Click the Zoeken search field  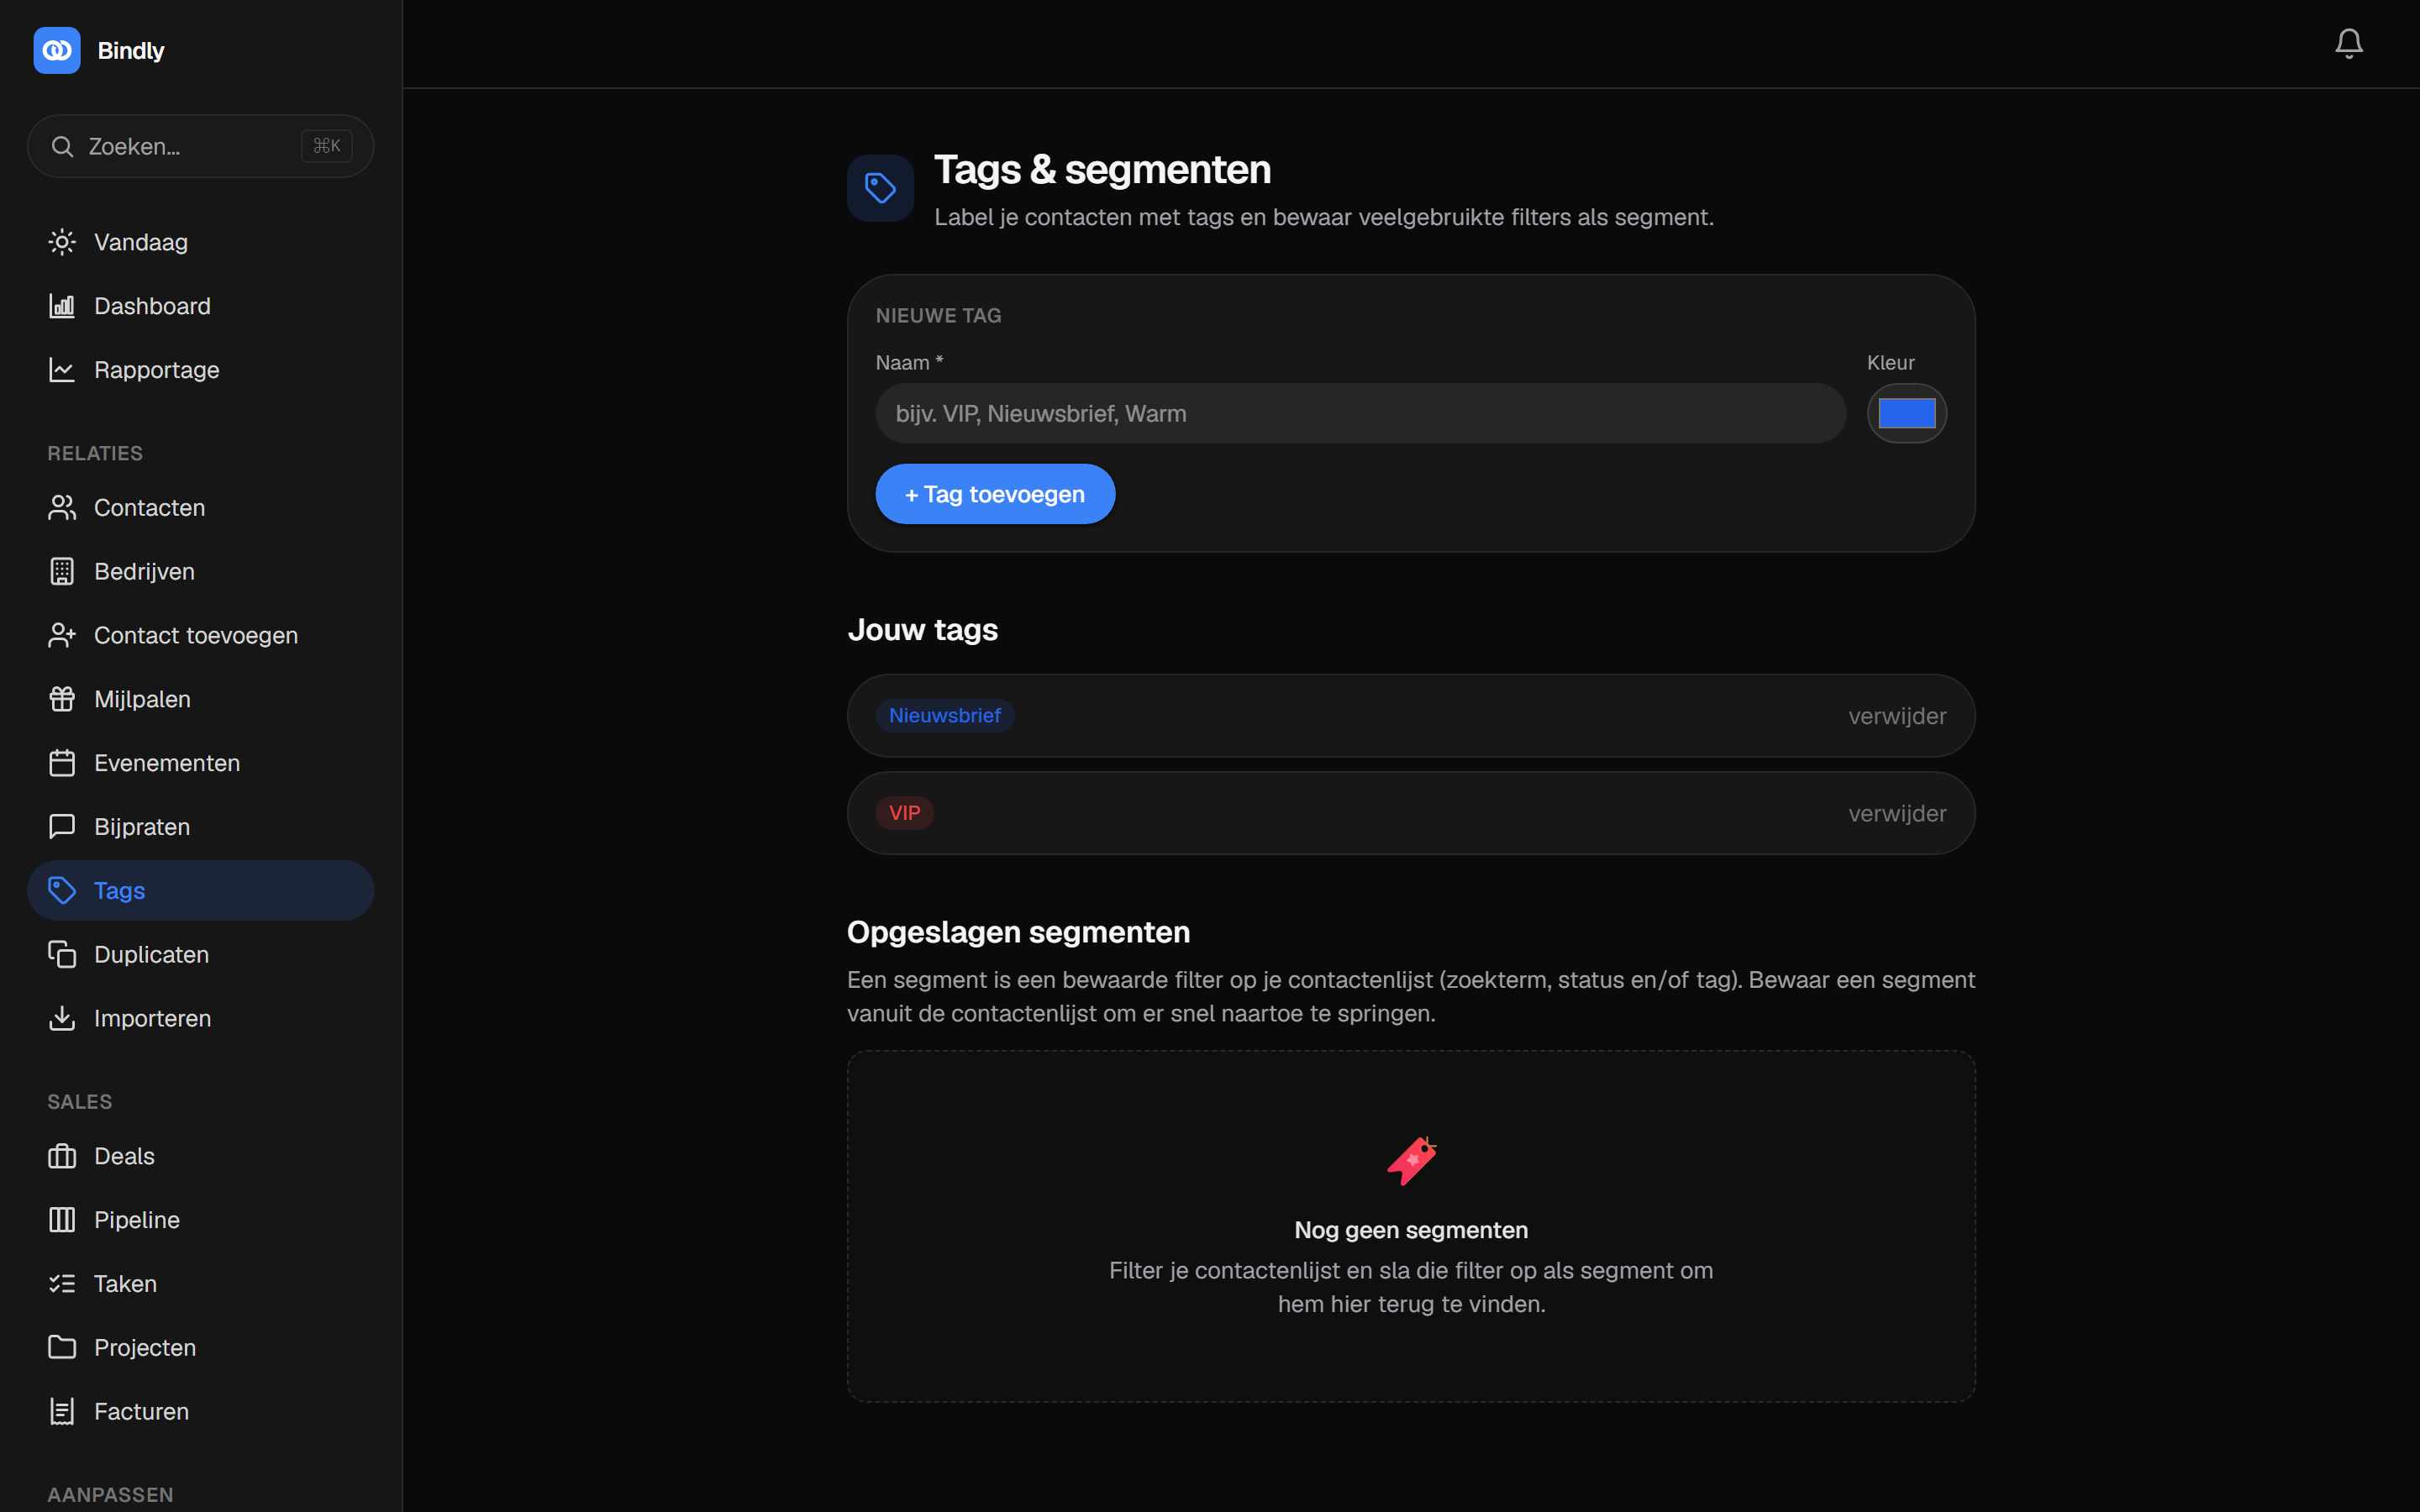(201, 146)
